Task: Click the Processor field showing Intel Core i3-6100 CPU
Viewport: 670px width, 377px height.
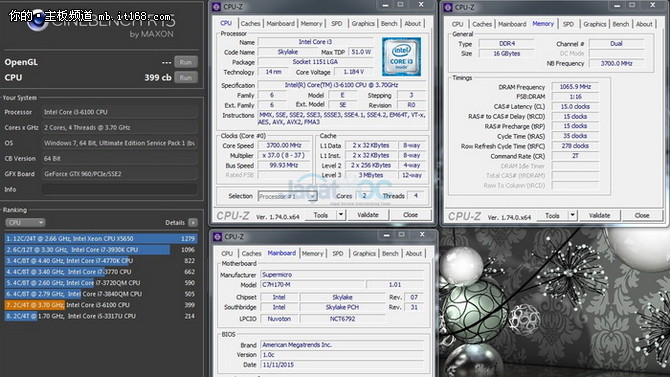Action: (x=120, y=112)
